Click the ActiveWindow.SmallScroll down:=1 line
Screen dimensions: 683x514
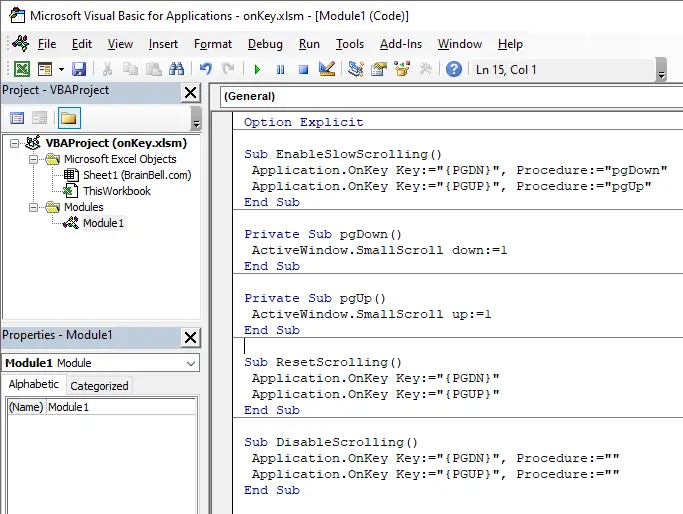(x=379, y=250)
